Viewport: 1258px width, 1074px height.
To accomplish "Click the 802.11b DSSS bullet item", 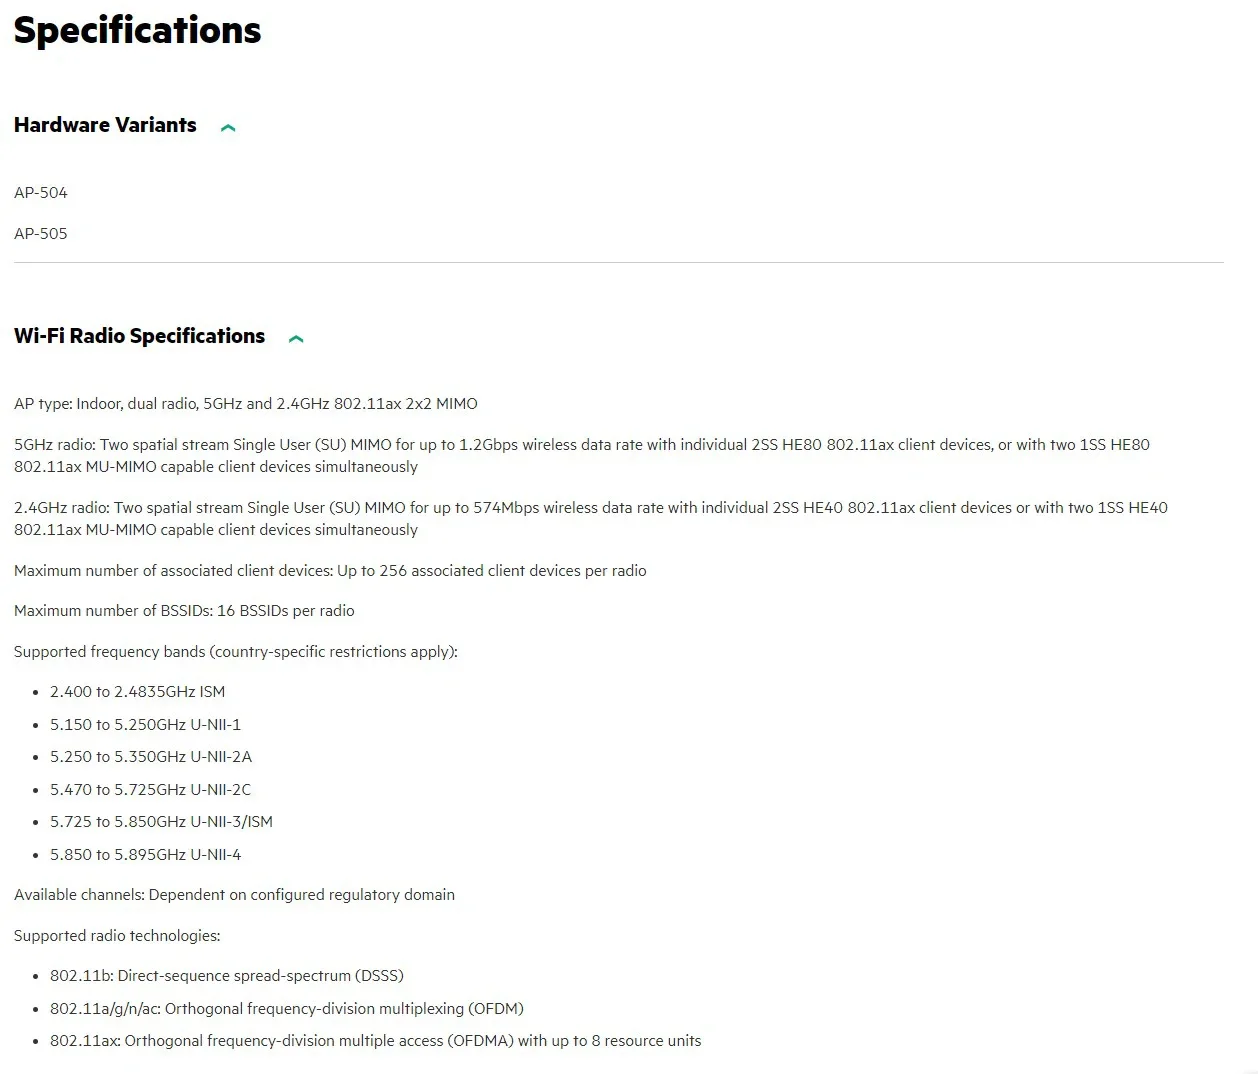I will click(x=227, y=976).
